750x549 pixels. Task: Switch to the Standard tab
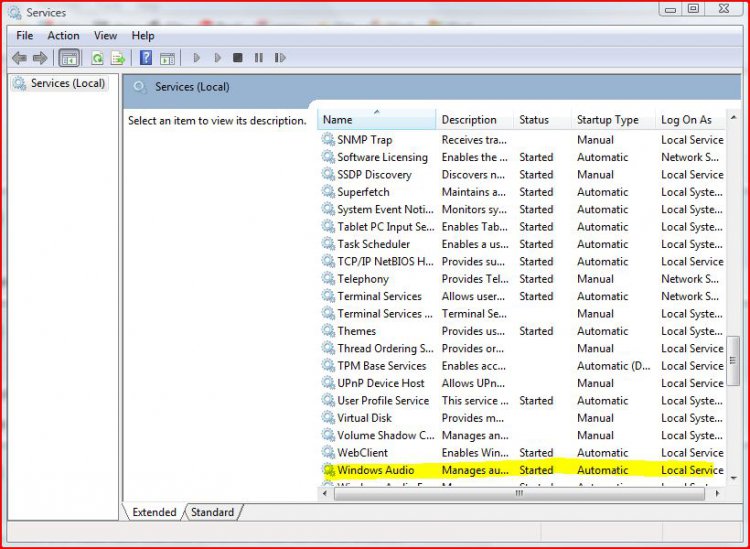[x=212, y=512]
